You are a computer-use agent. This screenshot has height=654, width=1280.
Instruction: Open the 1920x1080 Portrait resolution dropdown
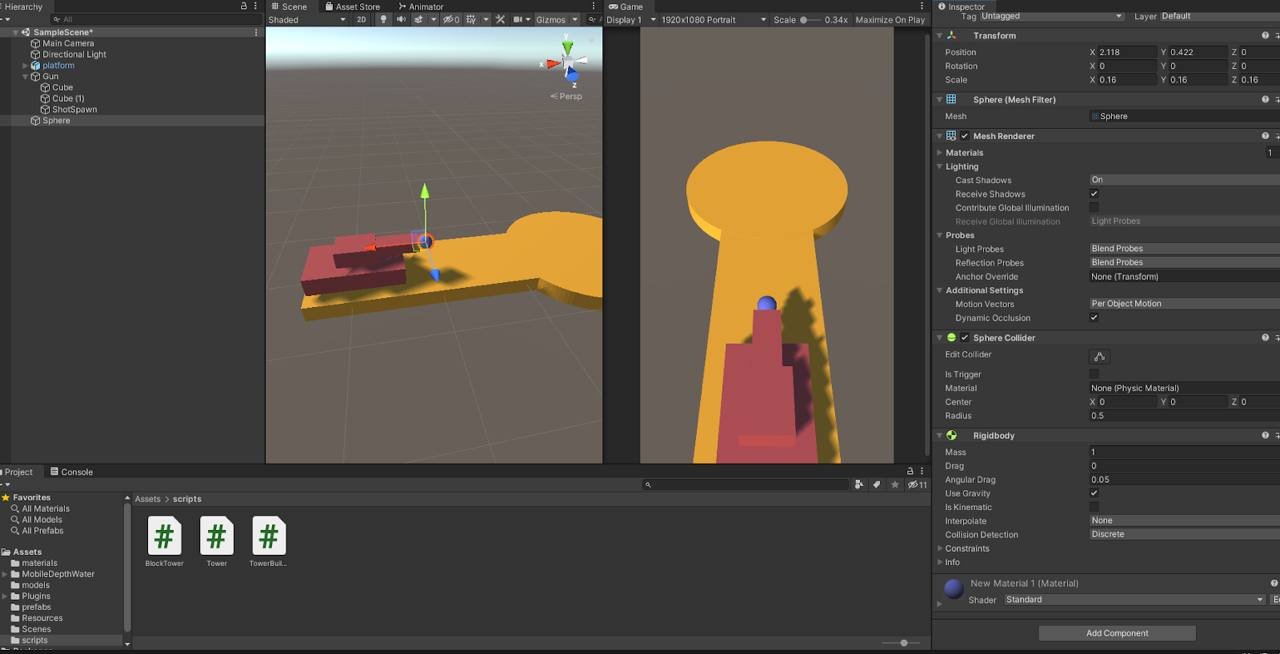[714, 19]
